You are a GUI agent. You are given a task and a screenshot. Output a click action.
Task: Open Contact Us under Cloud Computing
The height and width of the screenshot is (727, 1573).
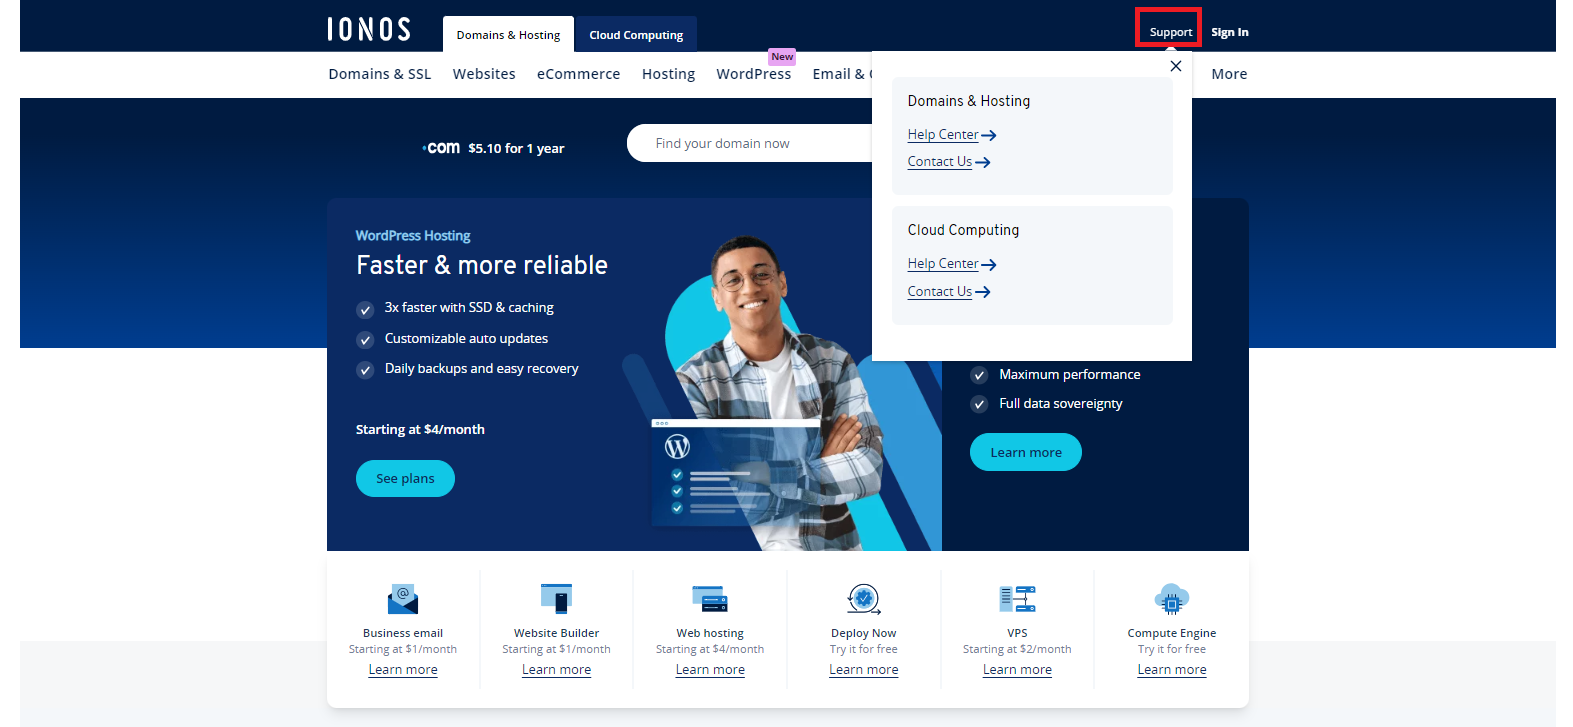click(940, 292)
